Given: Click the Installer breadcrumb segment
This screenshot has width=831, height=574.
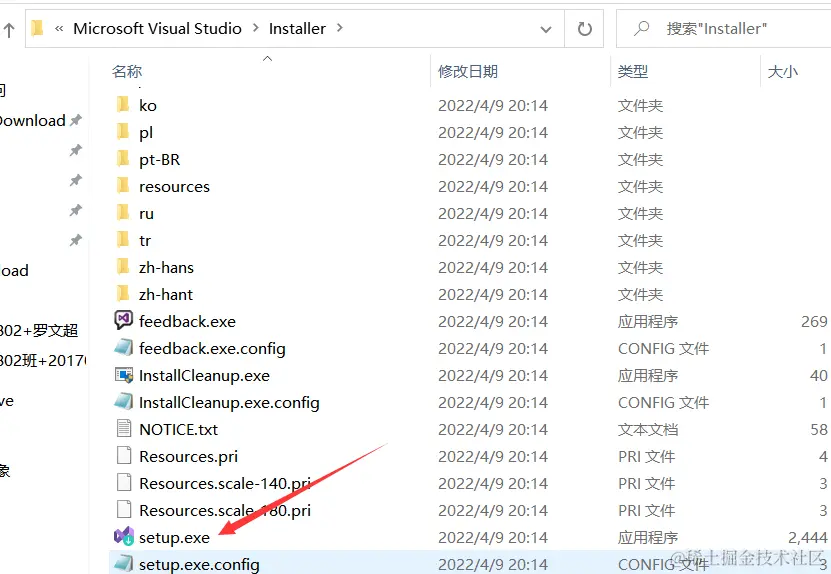Looking at the screenshot, I should (297, 28).
